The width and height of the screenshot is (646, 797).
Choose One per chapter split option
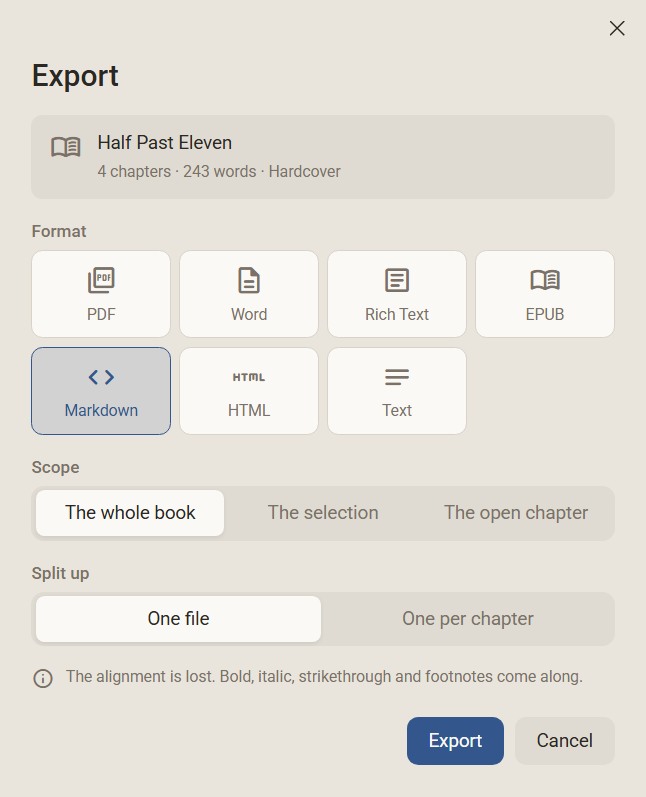tap(468, 619)
